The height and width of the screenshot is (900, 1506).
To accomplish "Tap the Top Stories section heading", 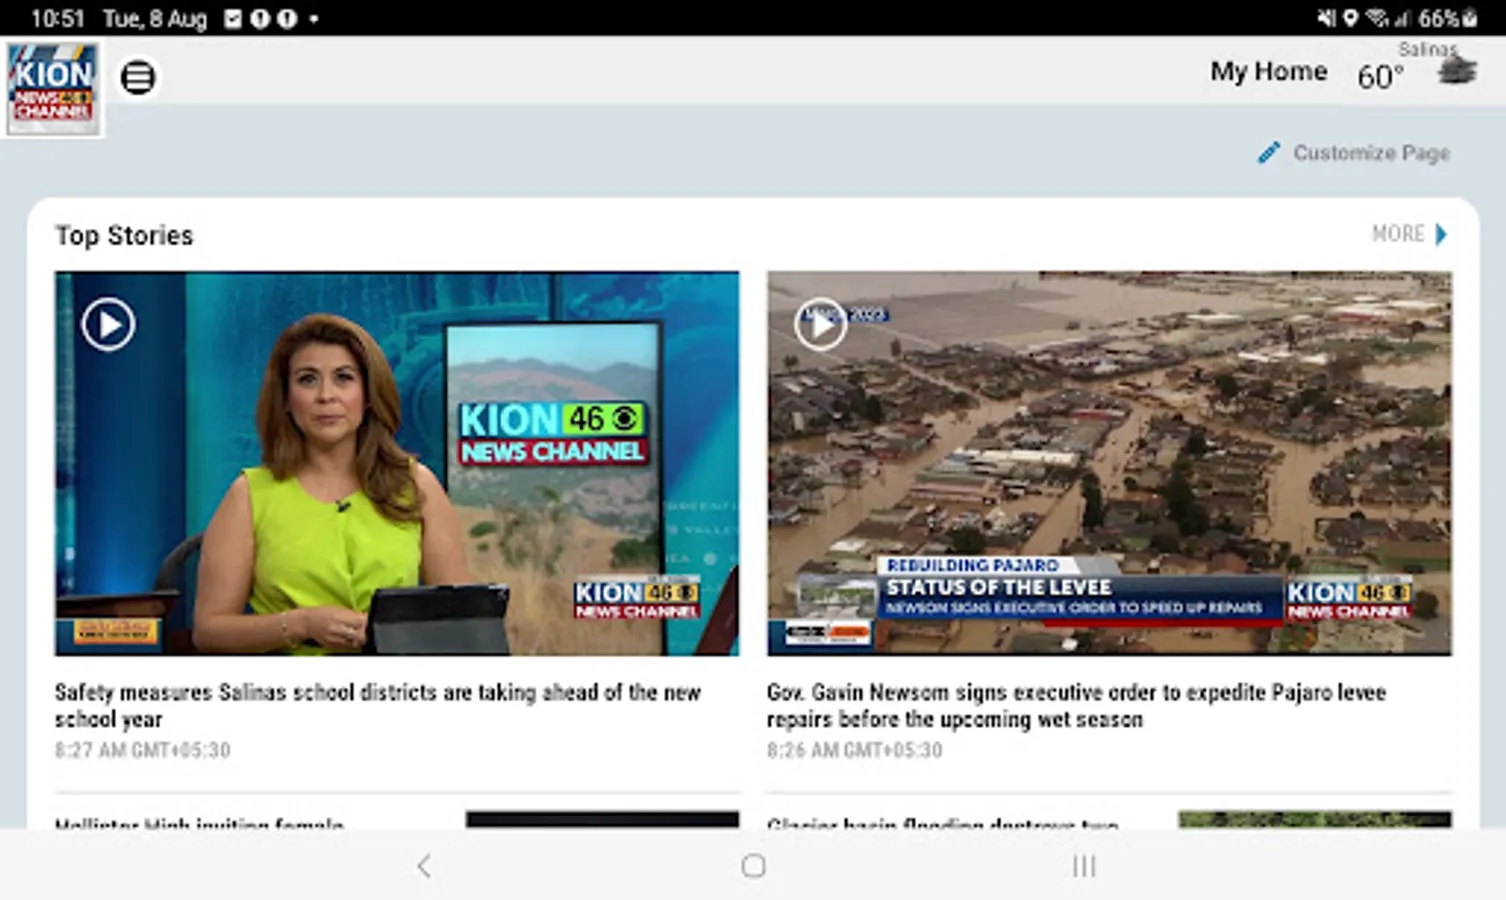I will click(124, 235).
